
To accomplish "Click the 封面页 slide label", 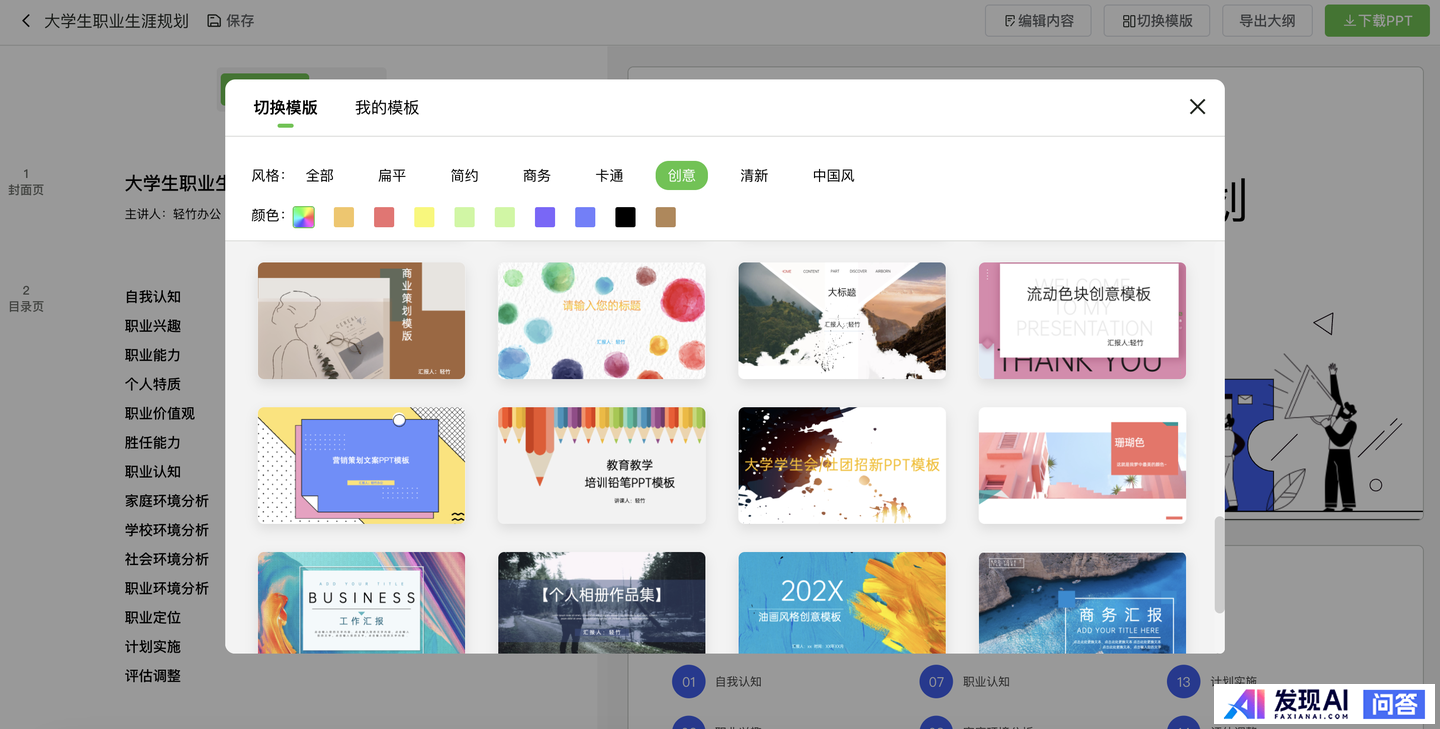I will point(26,190).
